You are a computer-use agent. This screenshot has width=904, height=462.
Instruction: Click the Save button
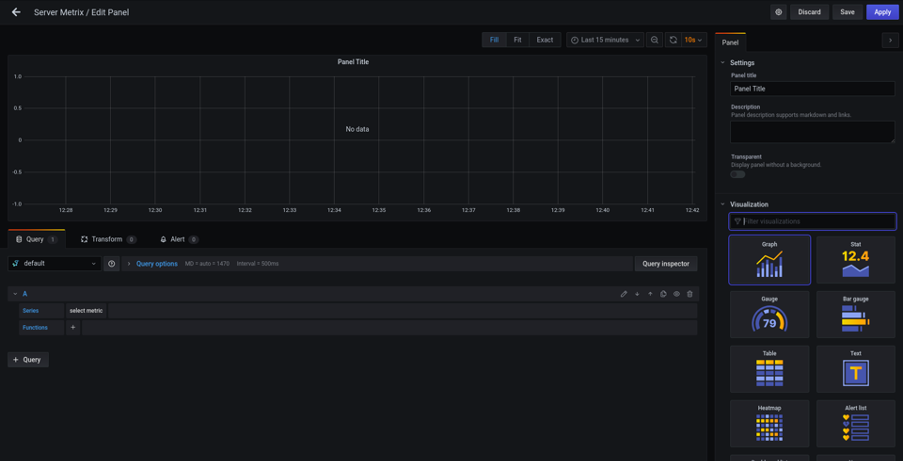pos(848,12)
